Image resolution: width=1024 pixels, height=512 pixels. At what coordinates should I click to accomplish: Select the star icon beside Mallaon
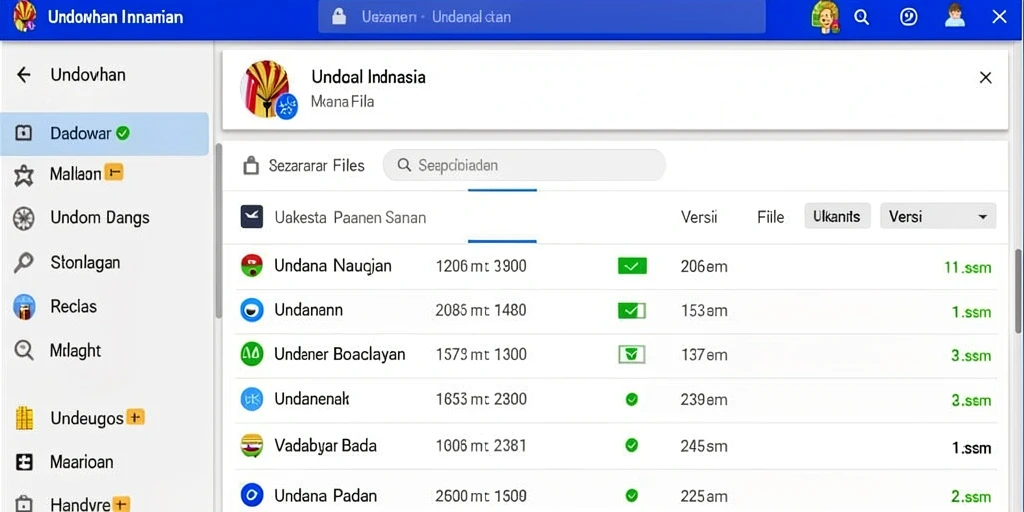point(24,175)
